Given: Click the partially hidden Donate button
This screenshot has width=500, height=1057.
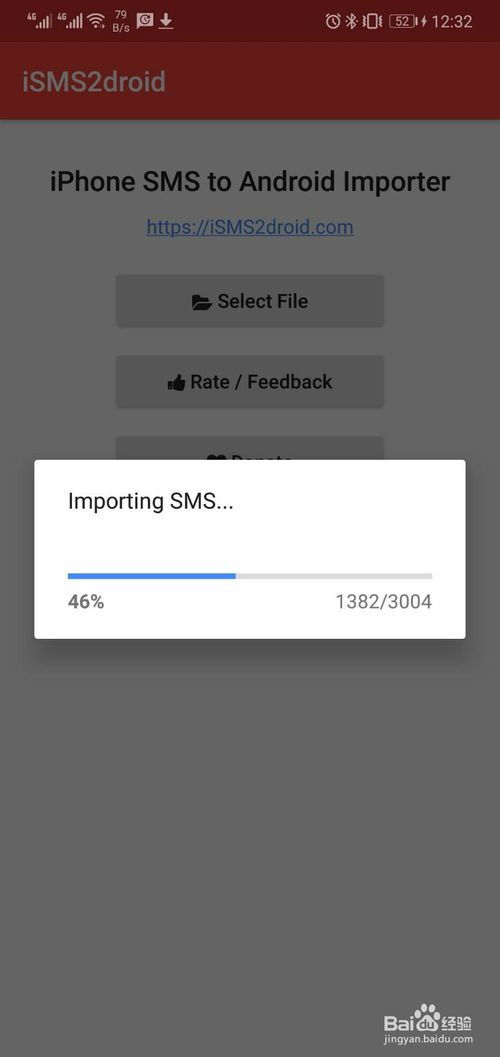Looking at the screenshot, I should pos(250,448).
